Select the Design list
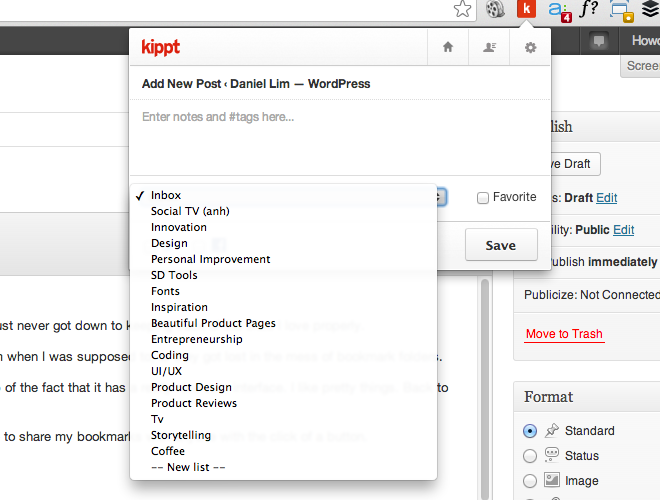Viewport: 660px width, 500px height. (283, 243)
